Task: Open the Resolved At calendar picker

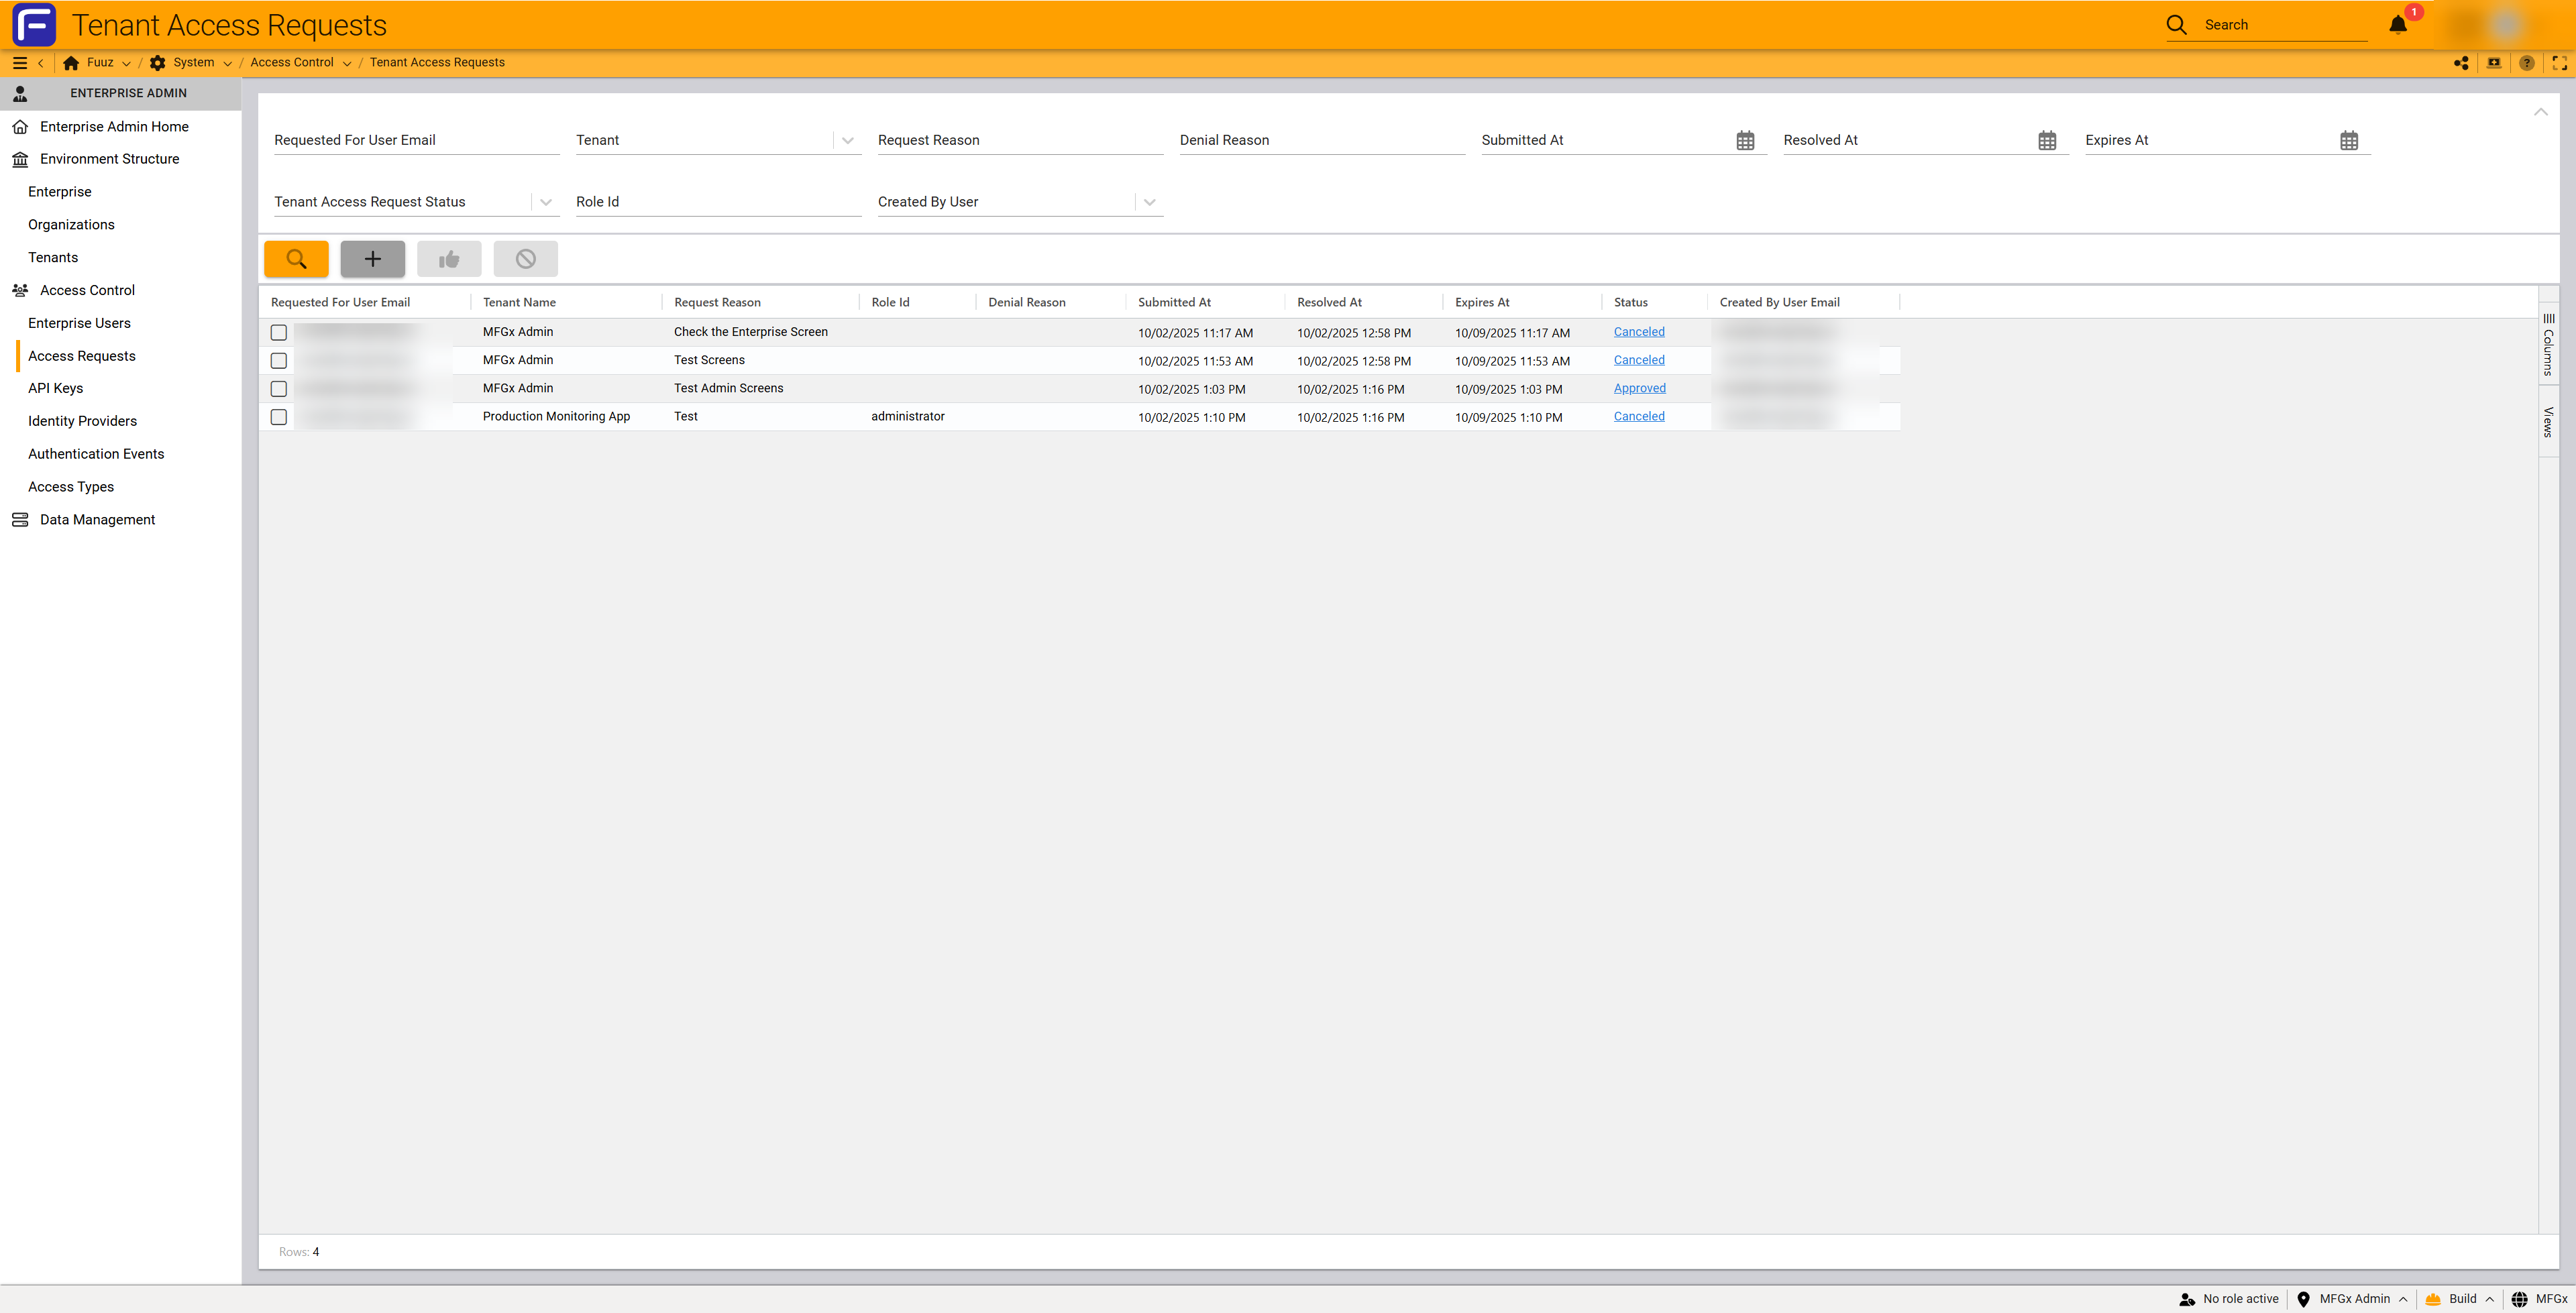Action: (x=2047, y=141)
